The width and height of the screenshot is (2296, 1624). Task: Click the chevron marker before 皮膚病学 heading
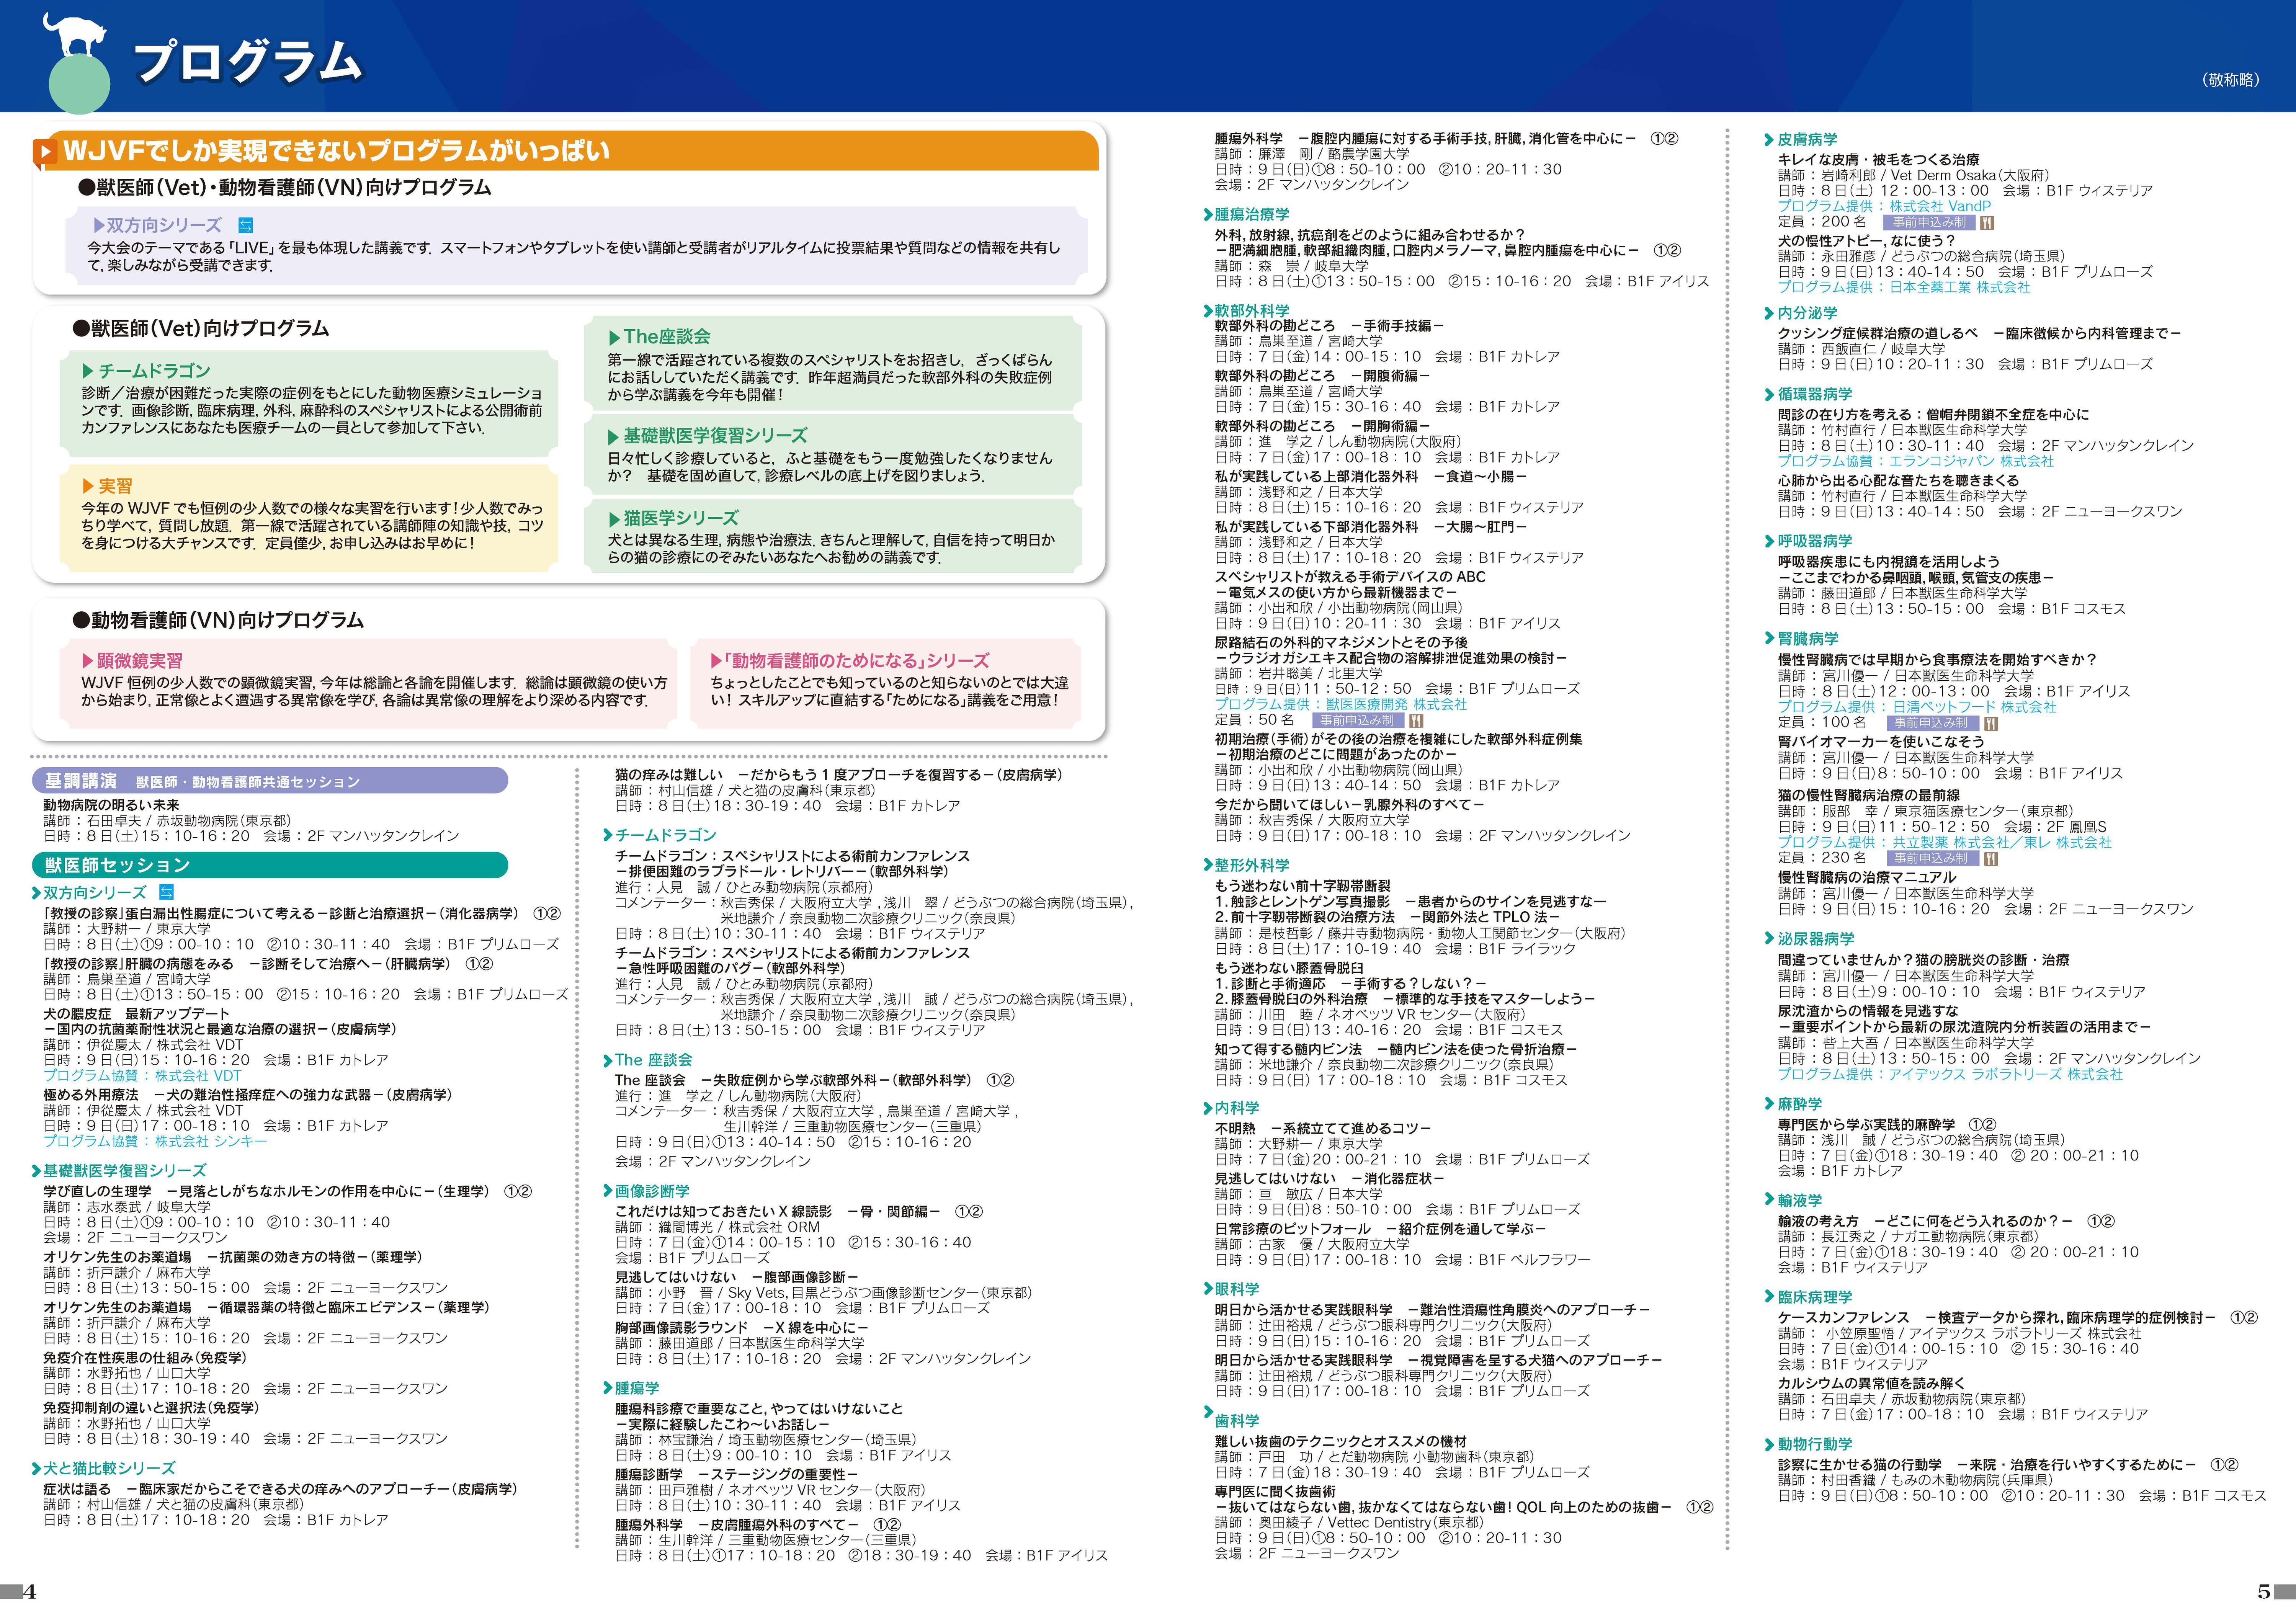click(x=1769, y=141)
